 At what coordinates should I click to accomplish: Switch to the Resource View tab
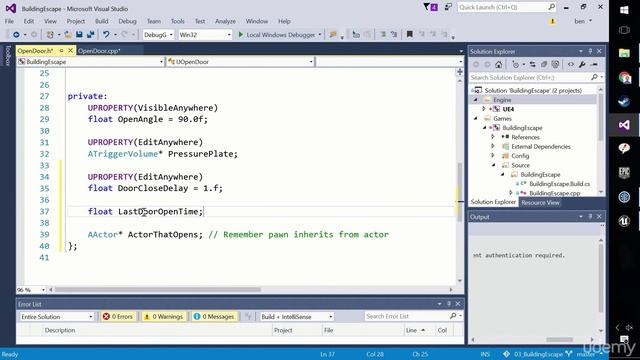pyautogui.click(x=540, y=202)
